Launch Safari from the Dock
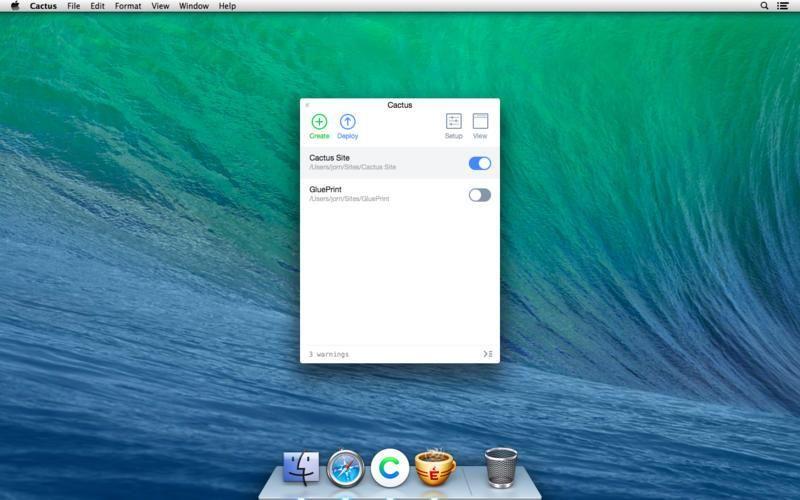The image size is (800, 500). point(346,468)
